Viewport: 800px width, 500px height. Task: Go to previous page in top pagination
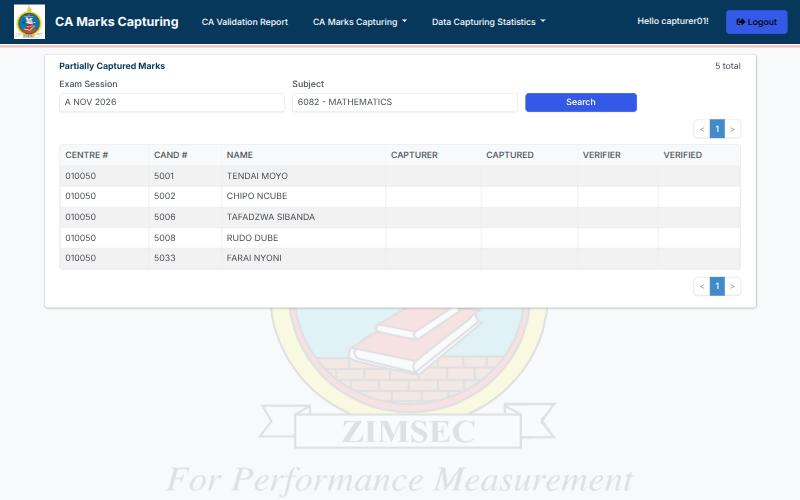pos(702,129)
